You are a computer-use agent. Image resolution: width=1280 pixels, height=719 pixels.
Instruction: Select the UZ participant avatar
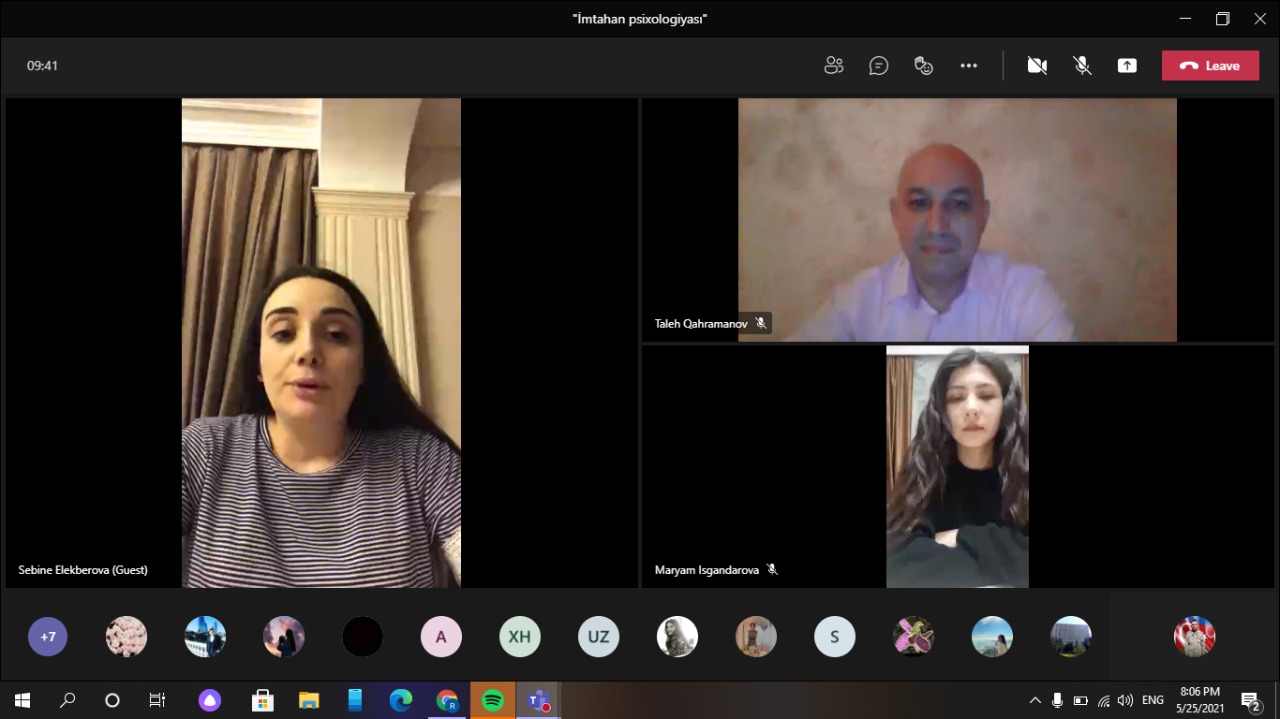(x=598, y=636)
